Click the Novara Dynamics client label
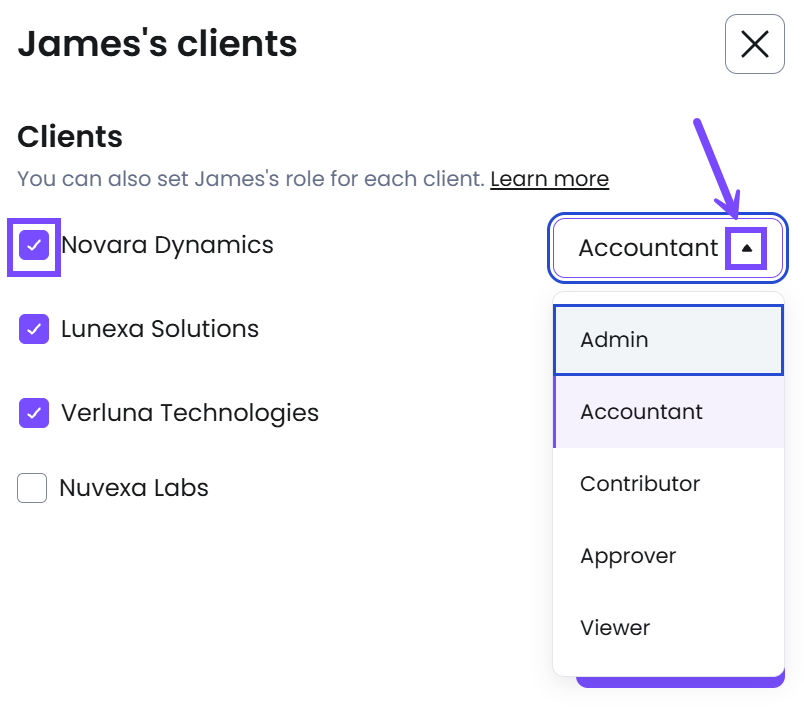 click(x=167, y=245)
